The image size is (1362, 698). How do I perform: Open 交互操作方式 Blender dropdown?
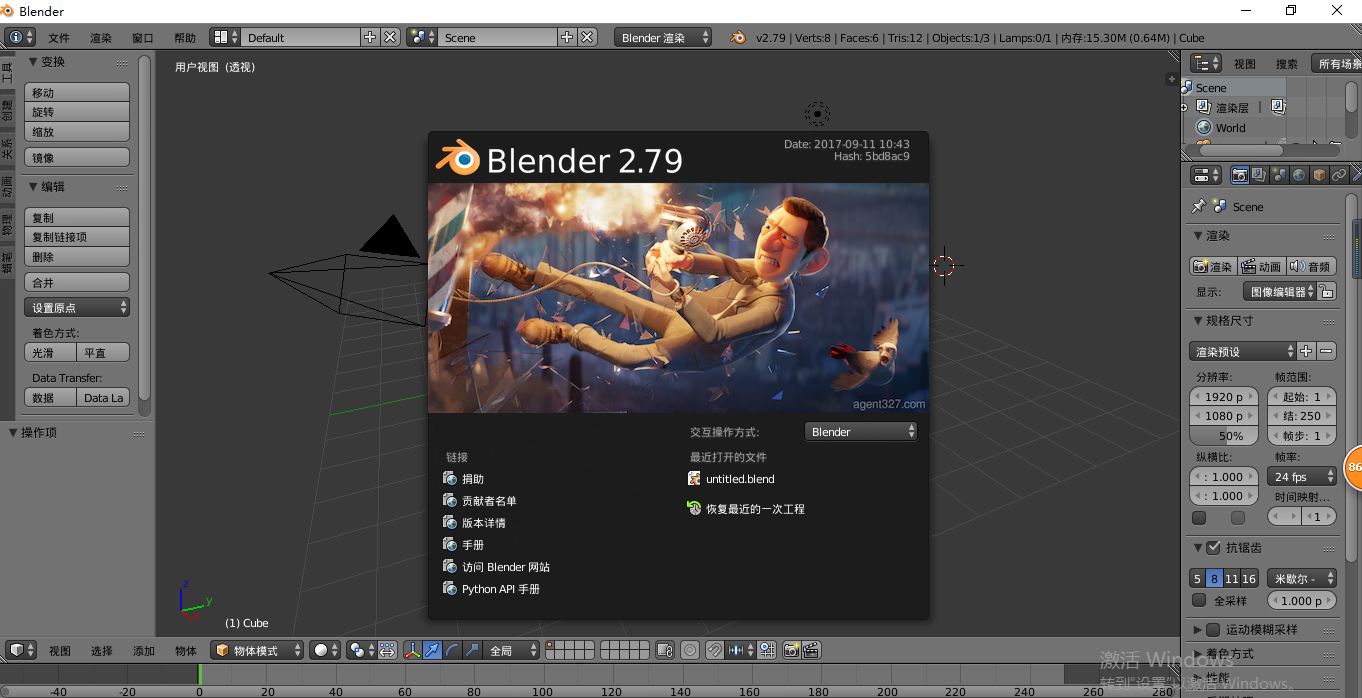coord(861,431)
